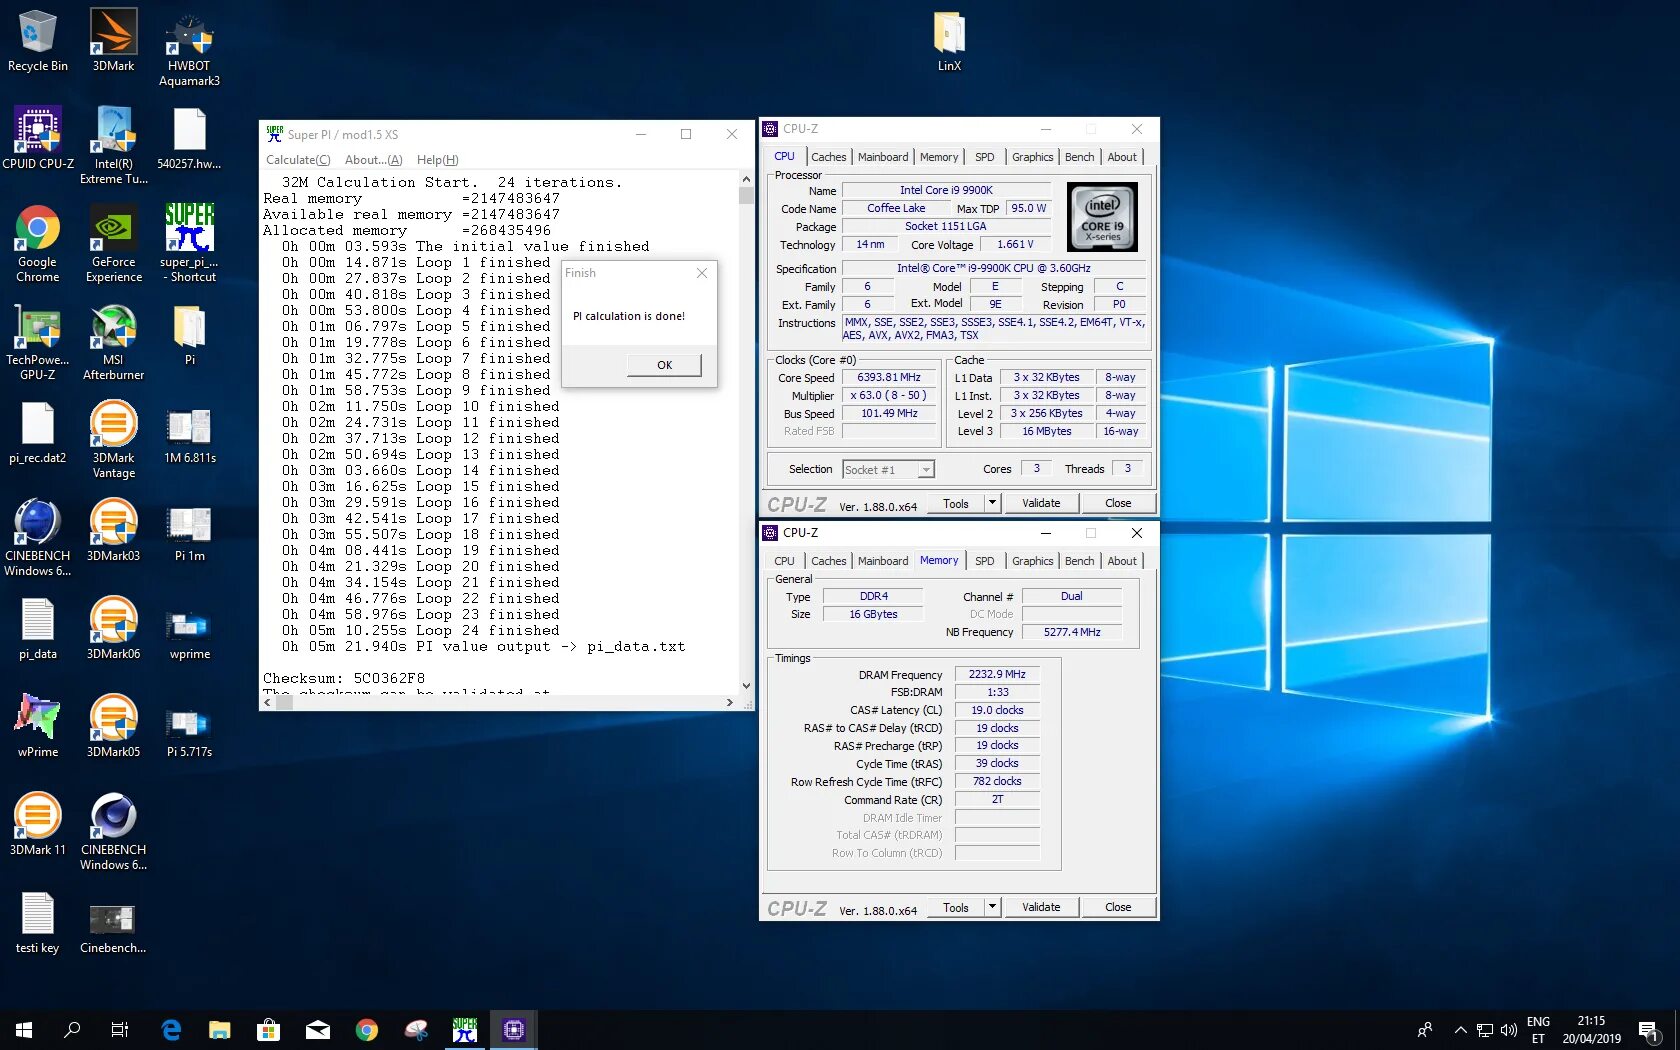Click Close button in upper CPU-Z window
Screen dimensions: 1680x1050
(x=1118, y=503)
